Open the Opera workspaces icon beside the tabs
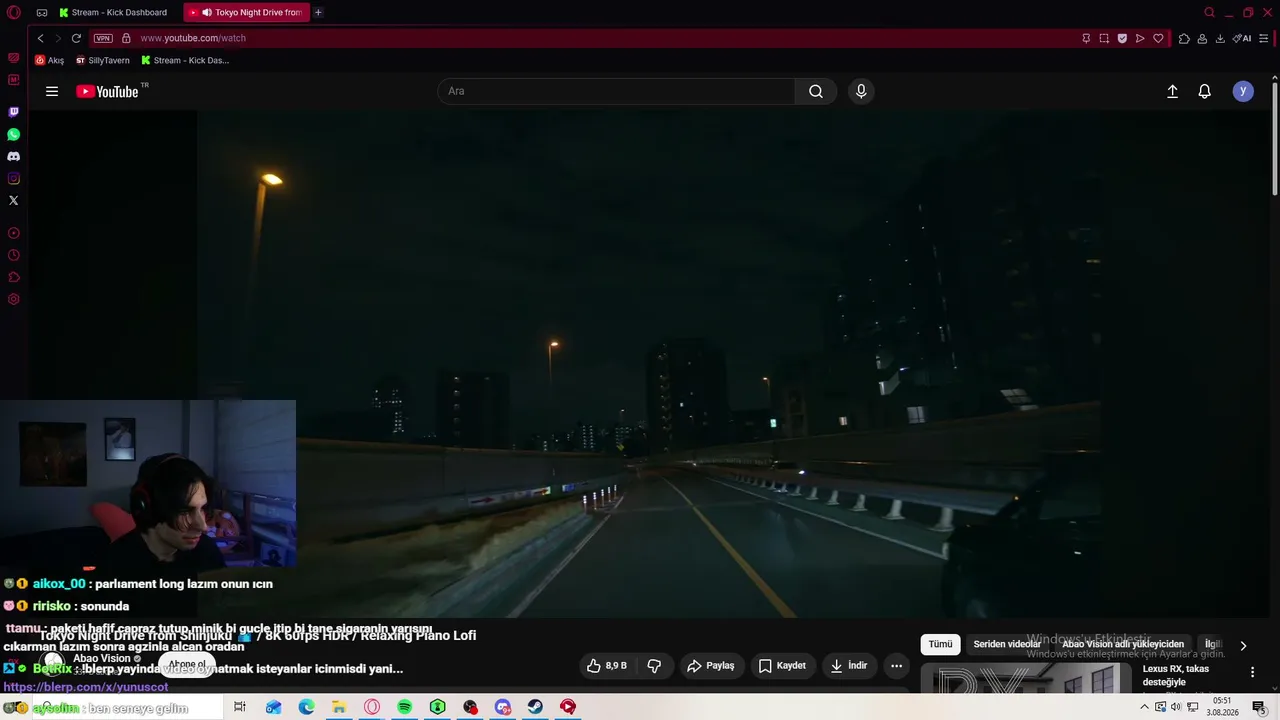Viewport: 1280px width, 720px height. 42,13
